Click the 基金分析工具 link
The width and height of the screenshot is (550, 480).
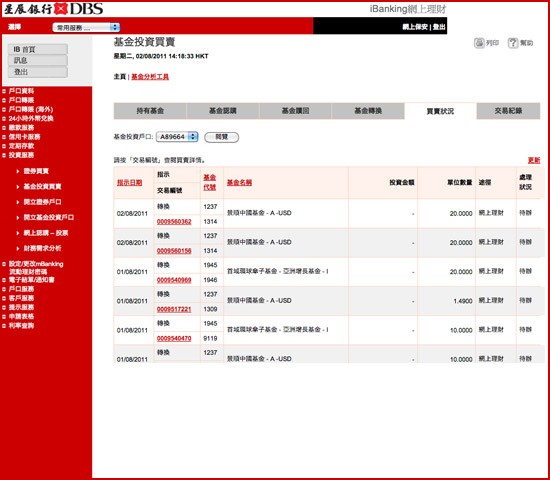(x=150, y=76)
